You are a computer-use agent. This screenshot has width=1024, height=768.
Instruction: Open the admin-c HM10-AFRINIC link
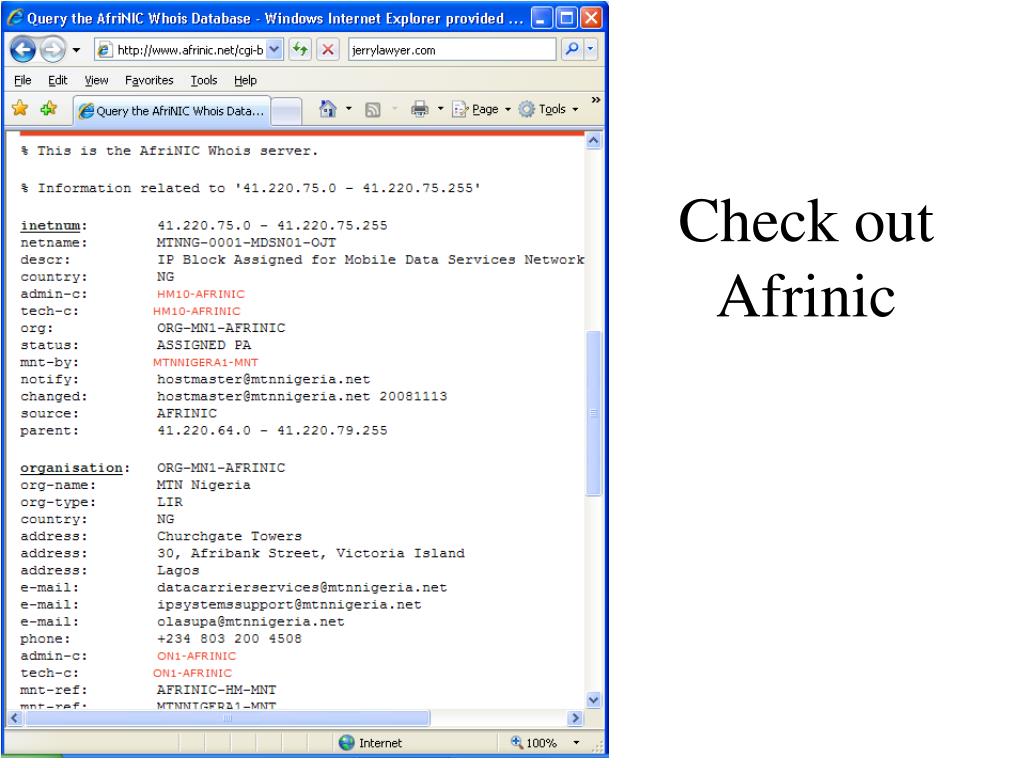click(x=200, y=295)
